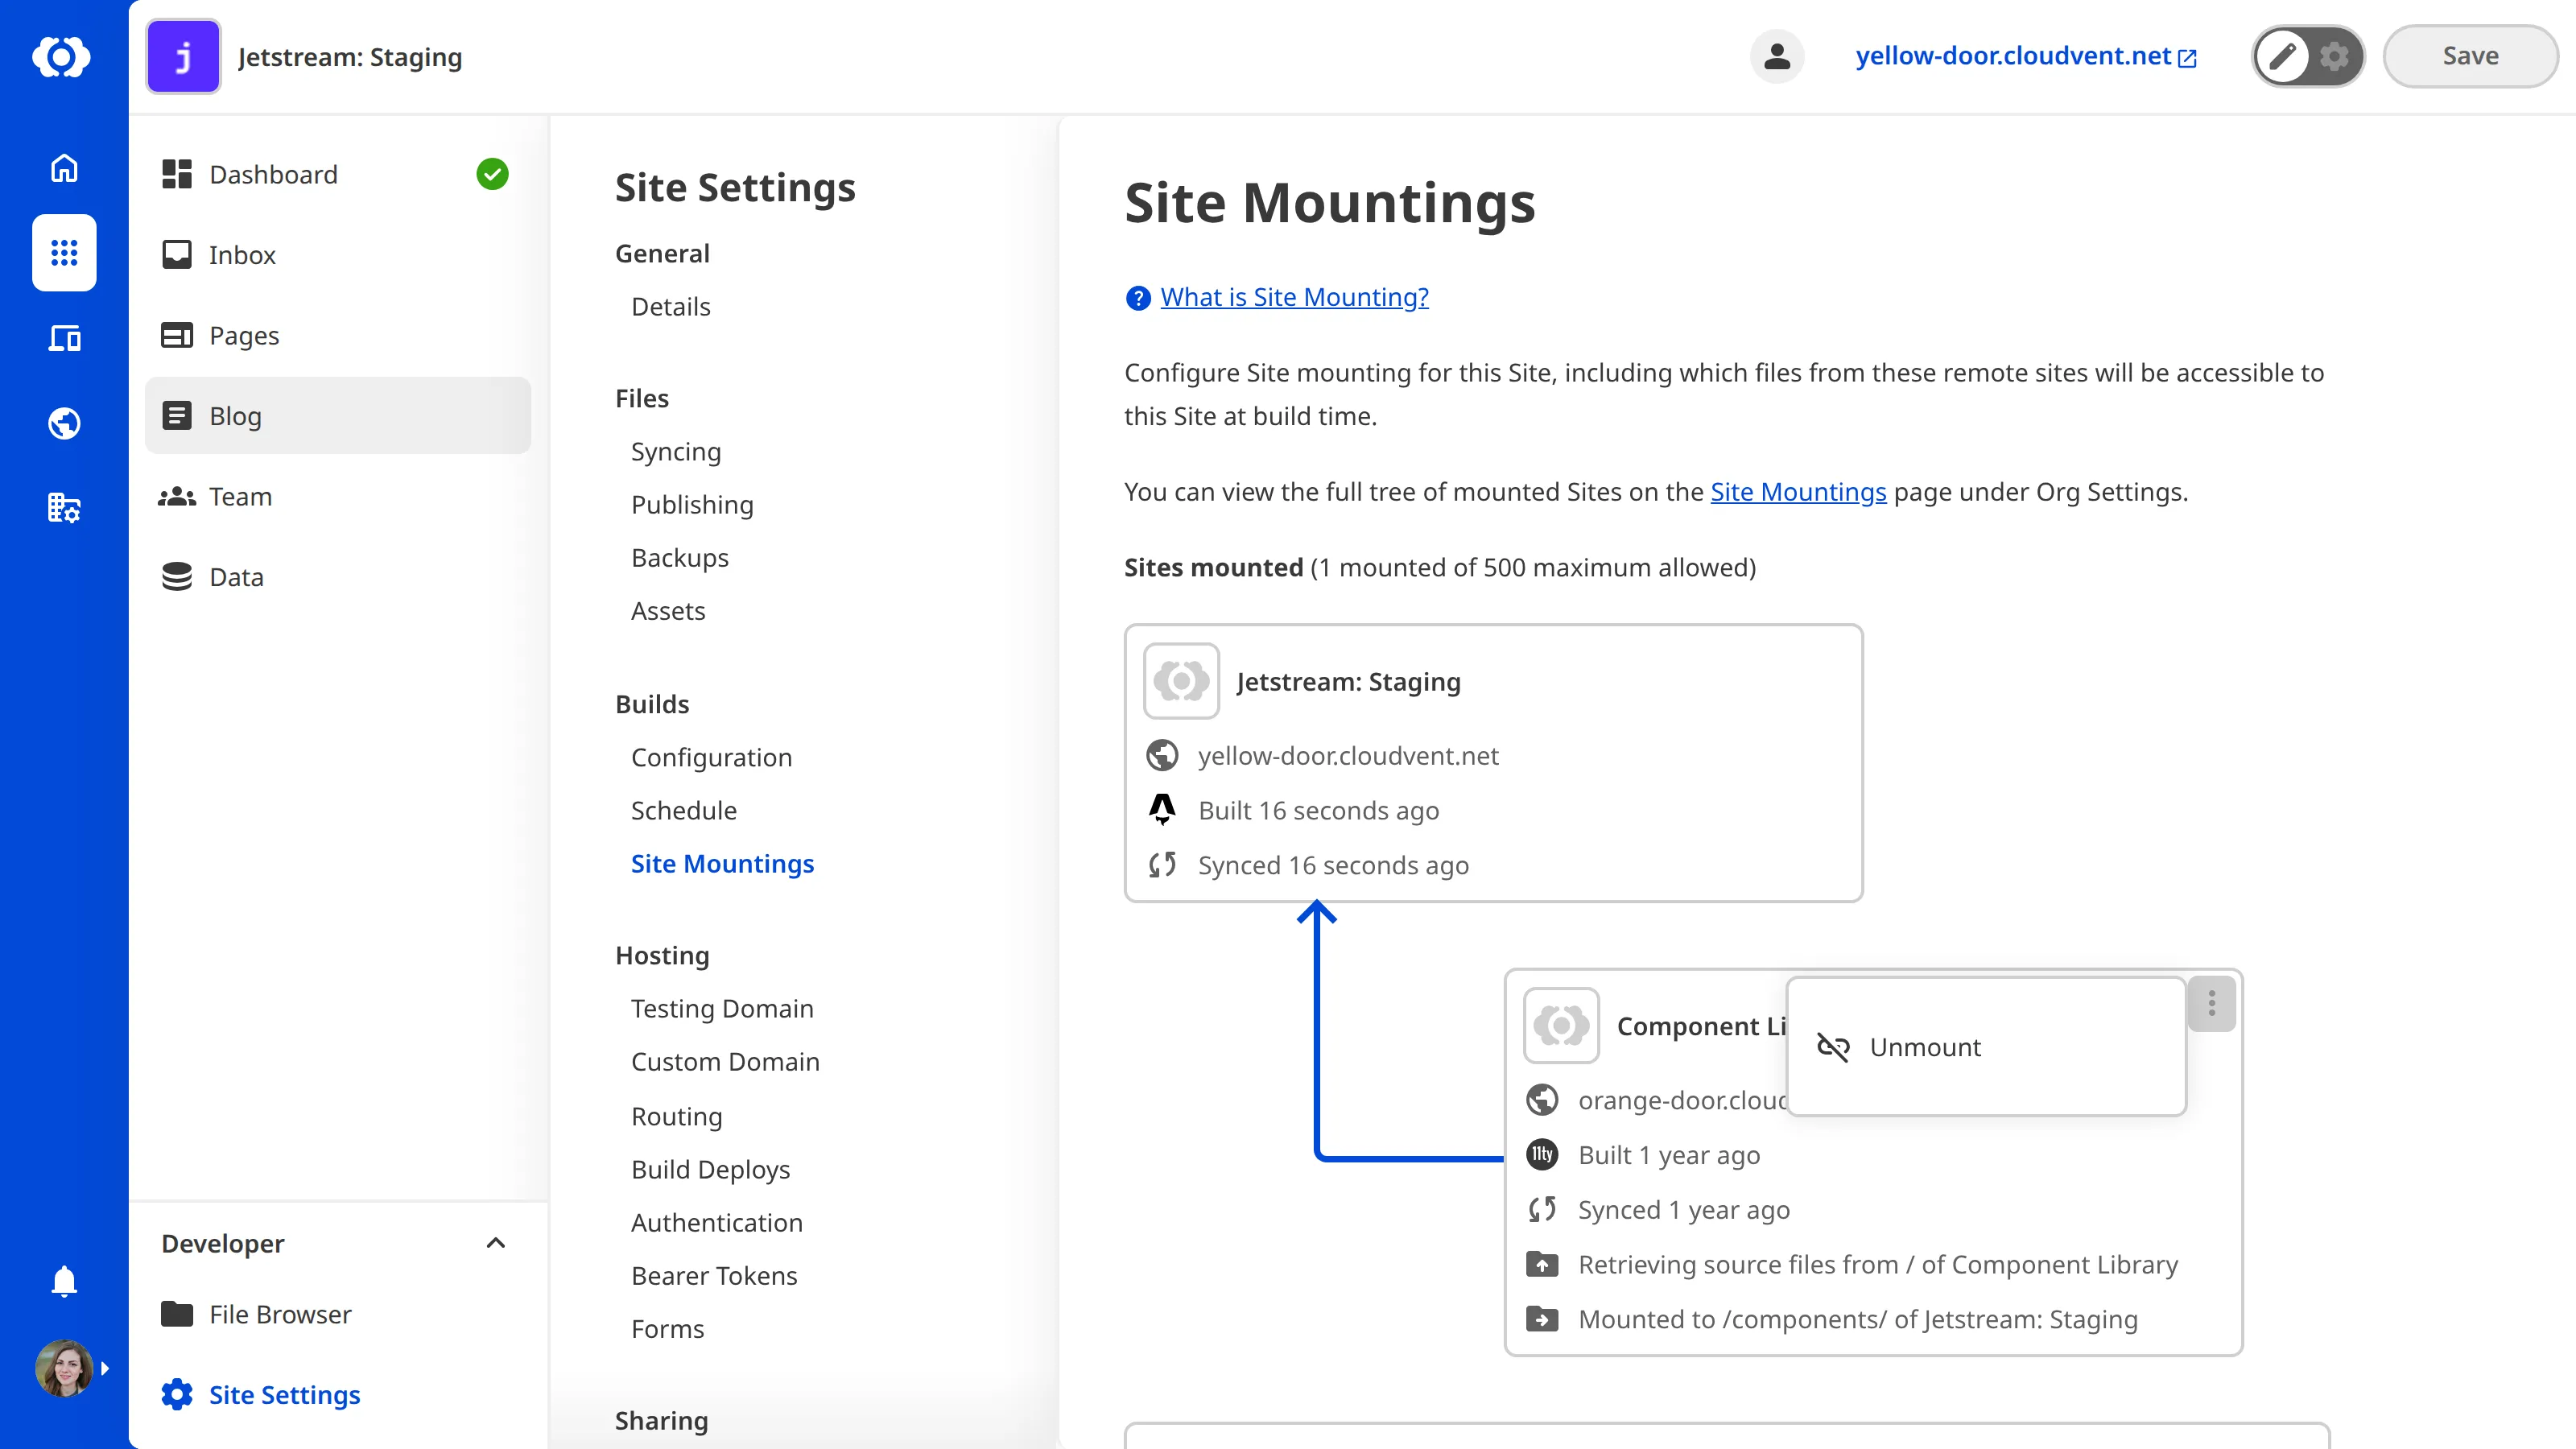Open the Inbox section
Image resolution: width=2576 pixels, height=1449 pixels.
tap(242, 255)
